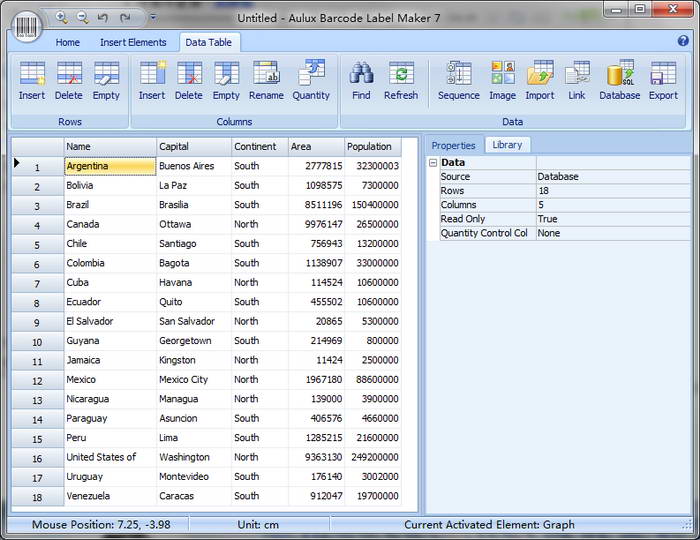Click the Bagota cell
Image resolution: width=700 pixels, height=540 pixels.
click(x=194, y=263)
